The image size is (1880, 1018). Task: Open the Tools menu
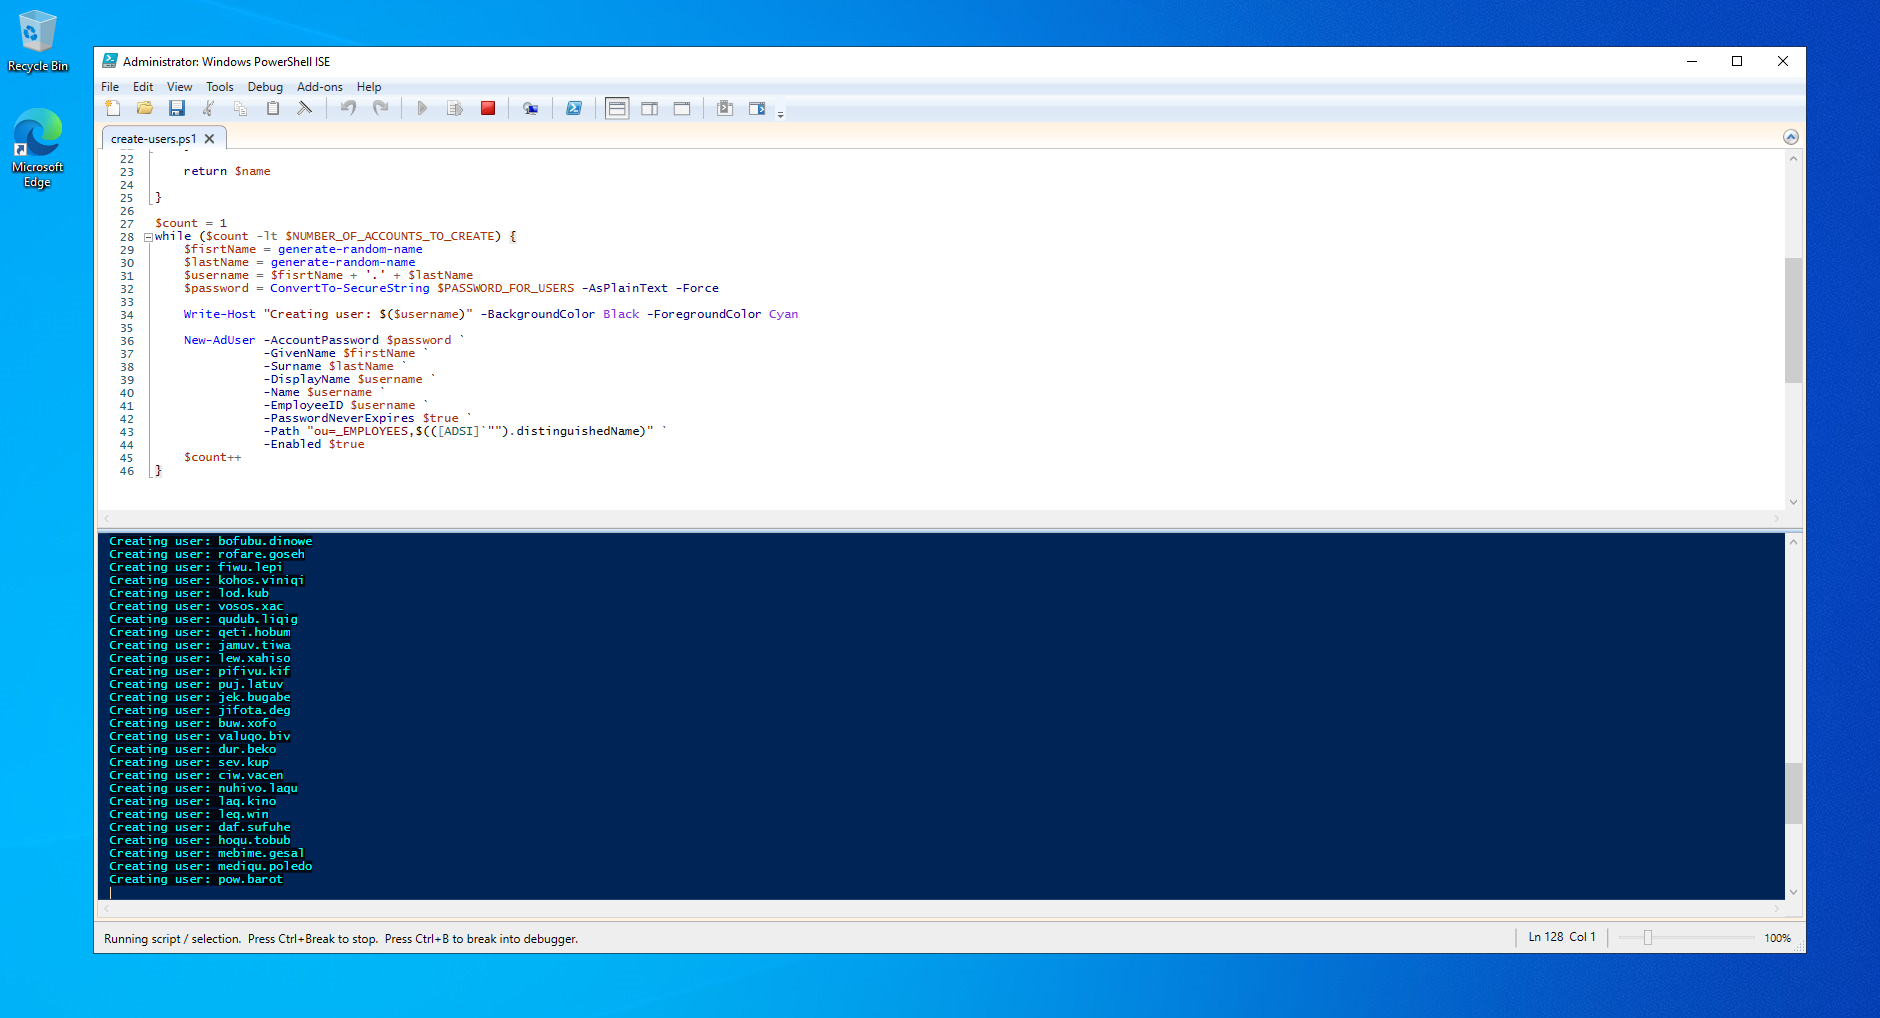point(220,87)
